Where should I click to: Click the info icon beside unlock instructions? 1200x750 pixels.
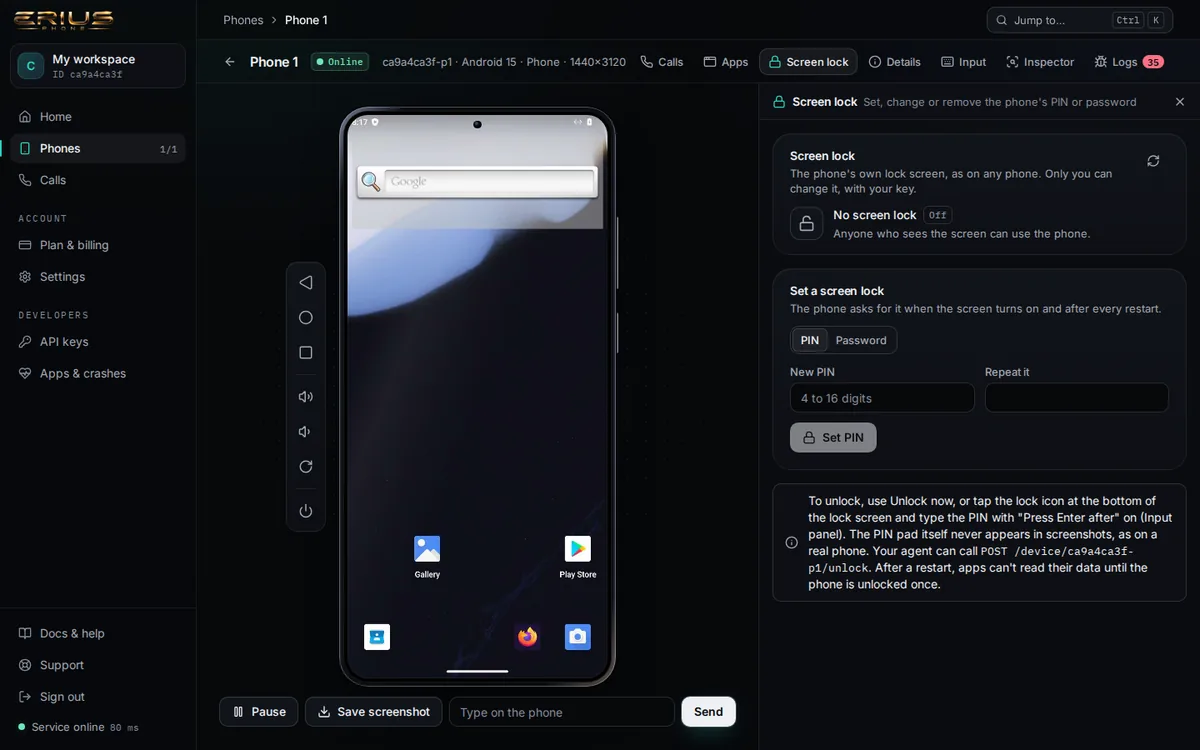click(x=792, y=543)
